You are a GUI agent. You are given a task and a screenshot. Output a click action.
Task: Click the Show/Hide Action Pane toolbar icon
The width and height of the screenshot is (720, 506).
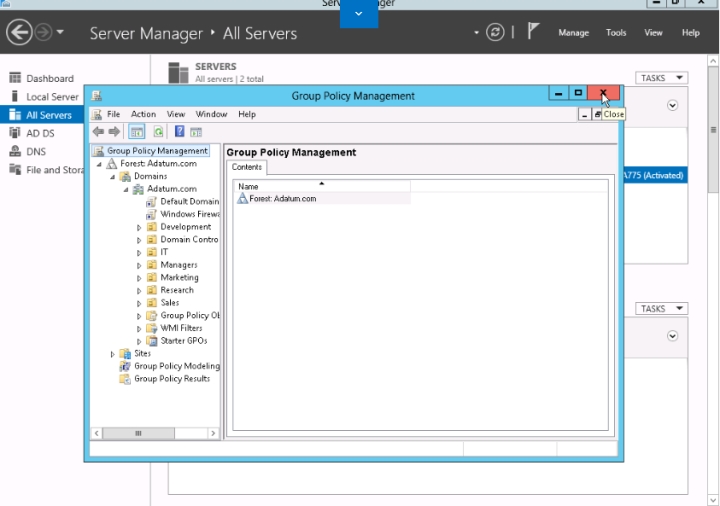coord(197,132)
